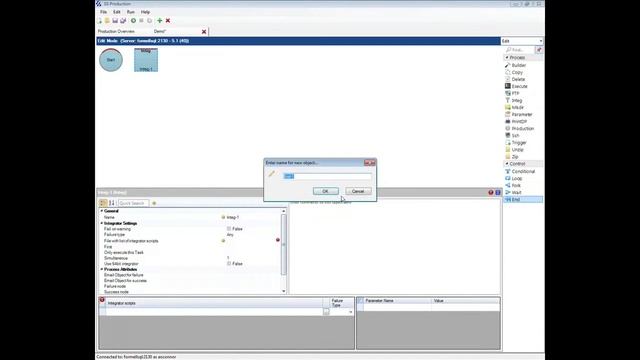Image resolution: width=640 pixels, height=360 pixels.
Task: Switch to the Demo tab
Action: pos(160,31)
